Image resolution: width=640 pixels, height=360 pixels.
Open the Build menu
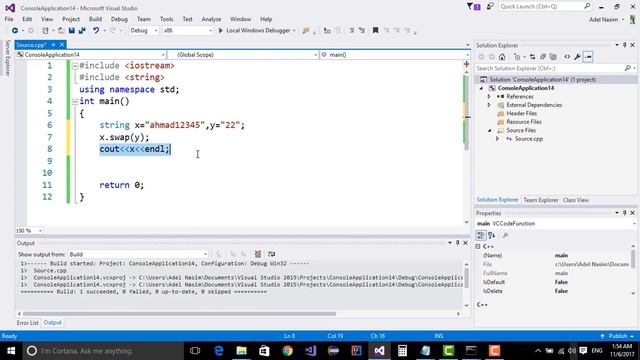pyautogui.click(x=95, y=19)
